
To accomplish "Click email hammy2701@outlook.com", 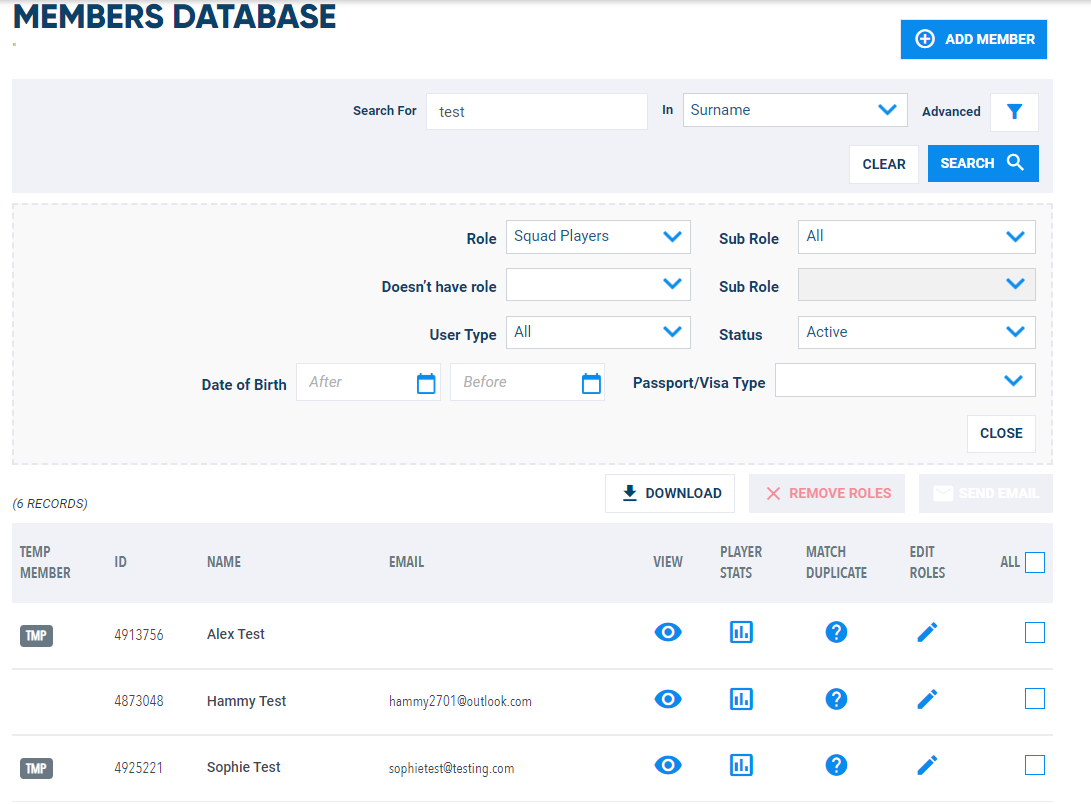I will [460, 701].
